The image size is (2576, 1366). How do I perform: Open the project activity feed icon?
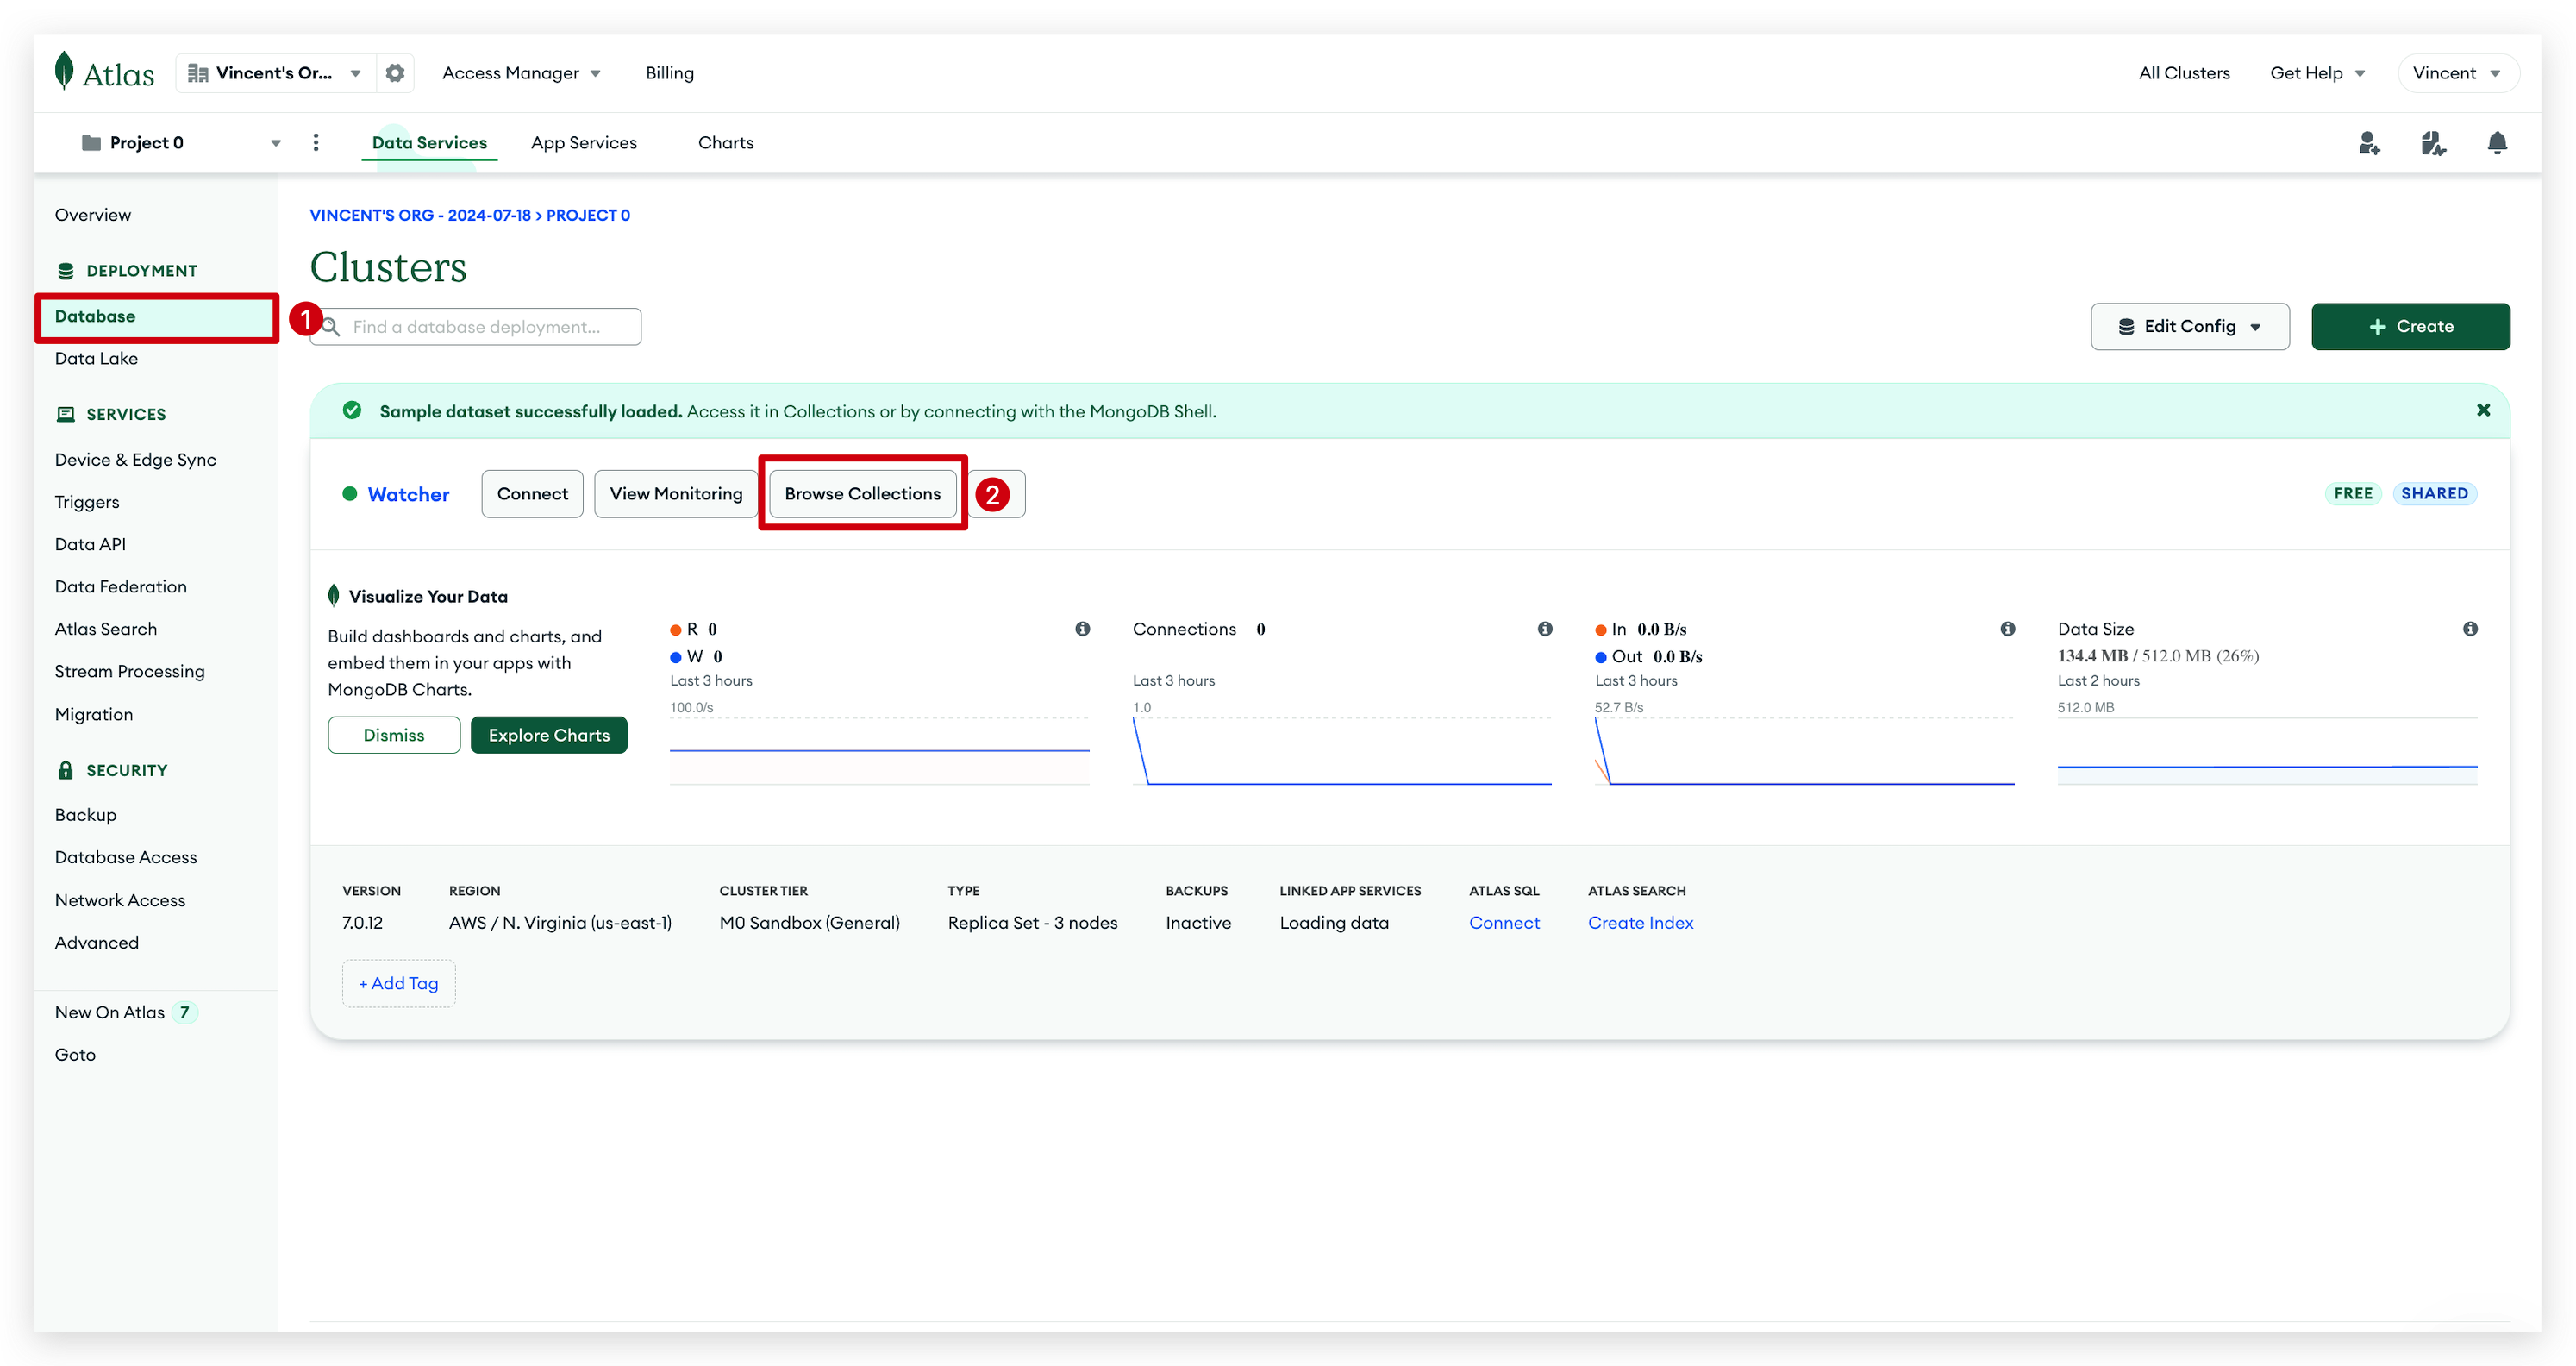(x=2433, y=143)
